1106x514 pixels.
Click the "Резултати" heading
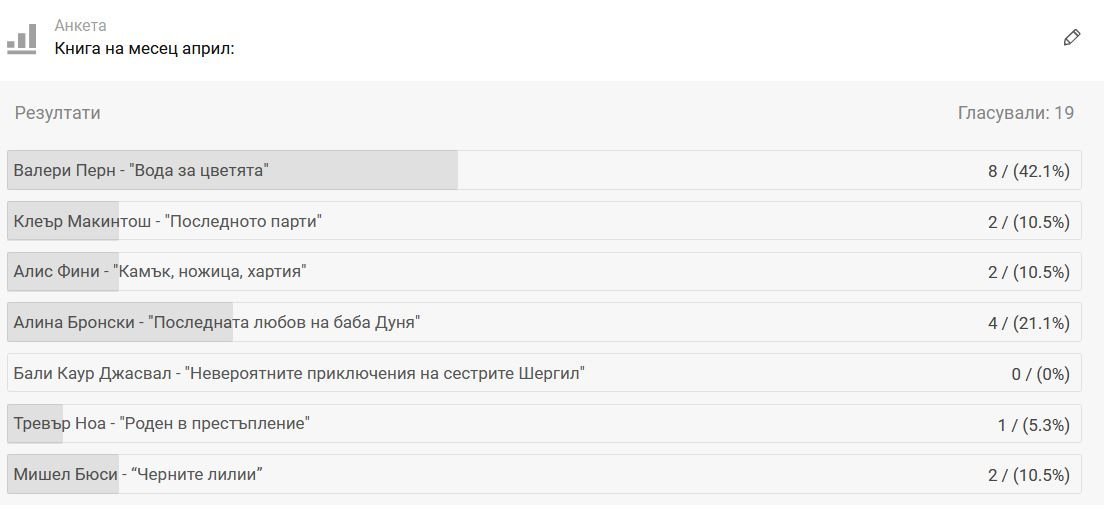point(57,113)
